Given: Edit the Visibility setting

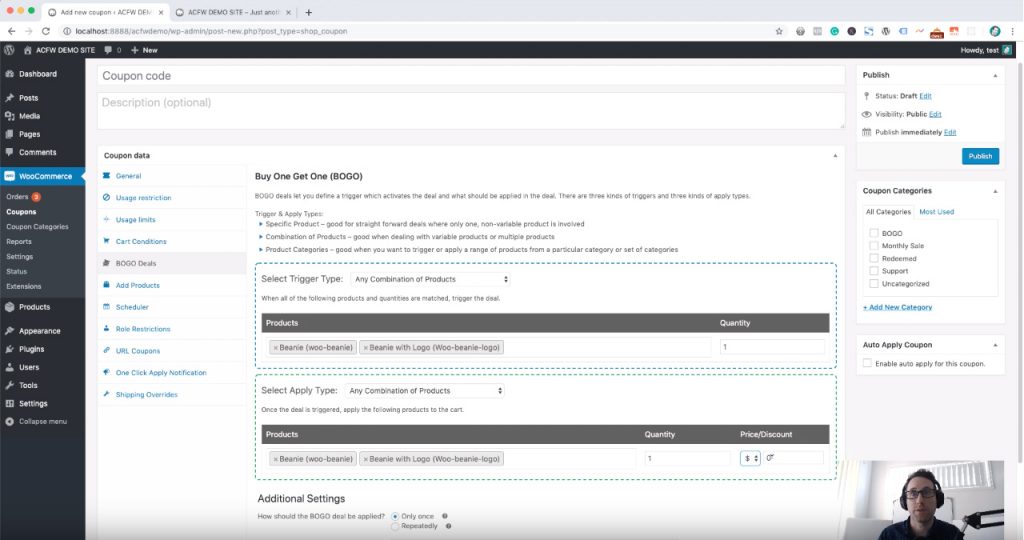Looking at the screenshot, I should (x=935, y=114).
